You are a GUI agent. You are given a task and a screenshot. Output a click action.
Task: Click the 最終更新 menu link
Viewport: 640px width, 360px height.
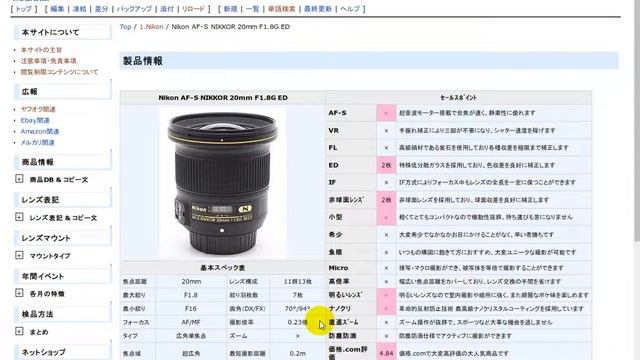[318, 9]
